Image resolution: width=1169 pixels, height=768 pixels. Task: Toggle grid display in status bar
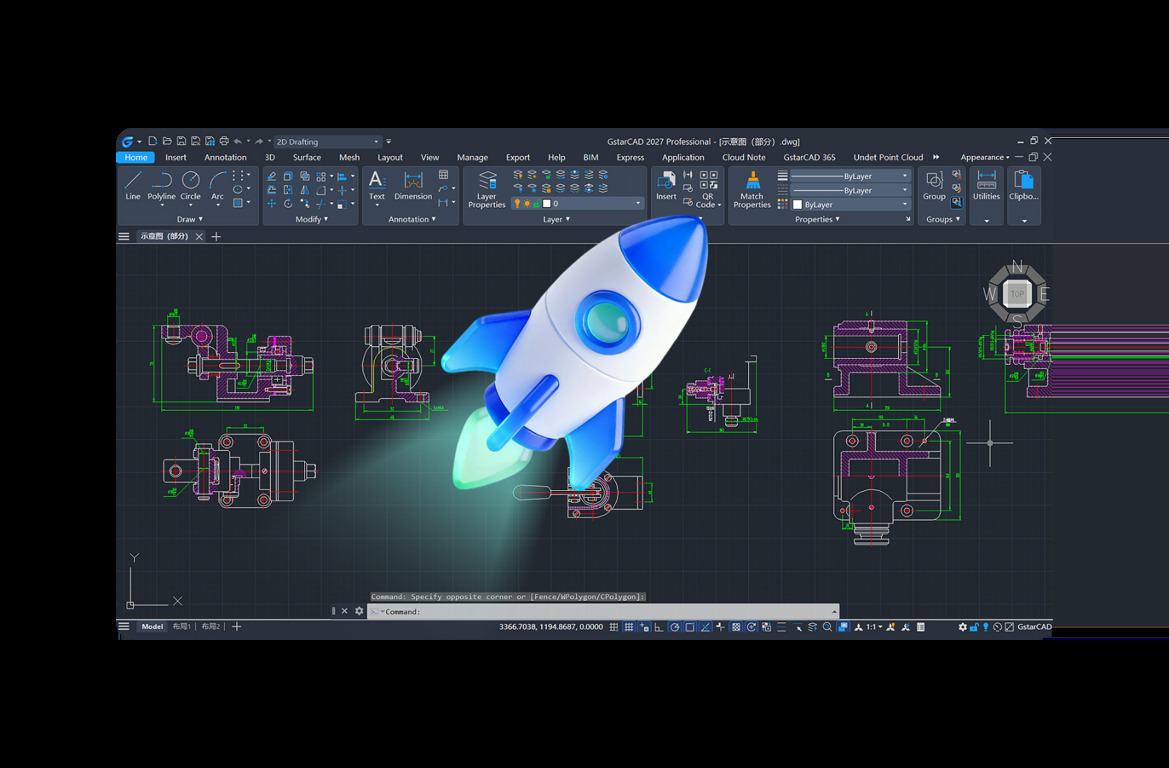[628, 627]
